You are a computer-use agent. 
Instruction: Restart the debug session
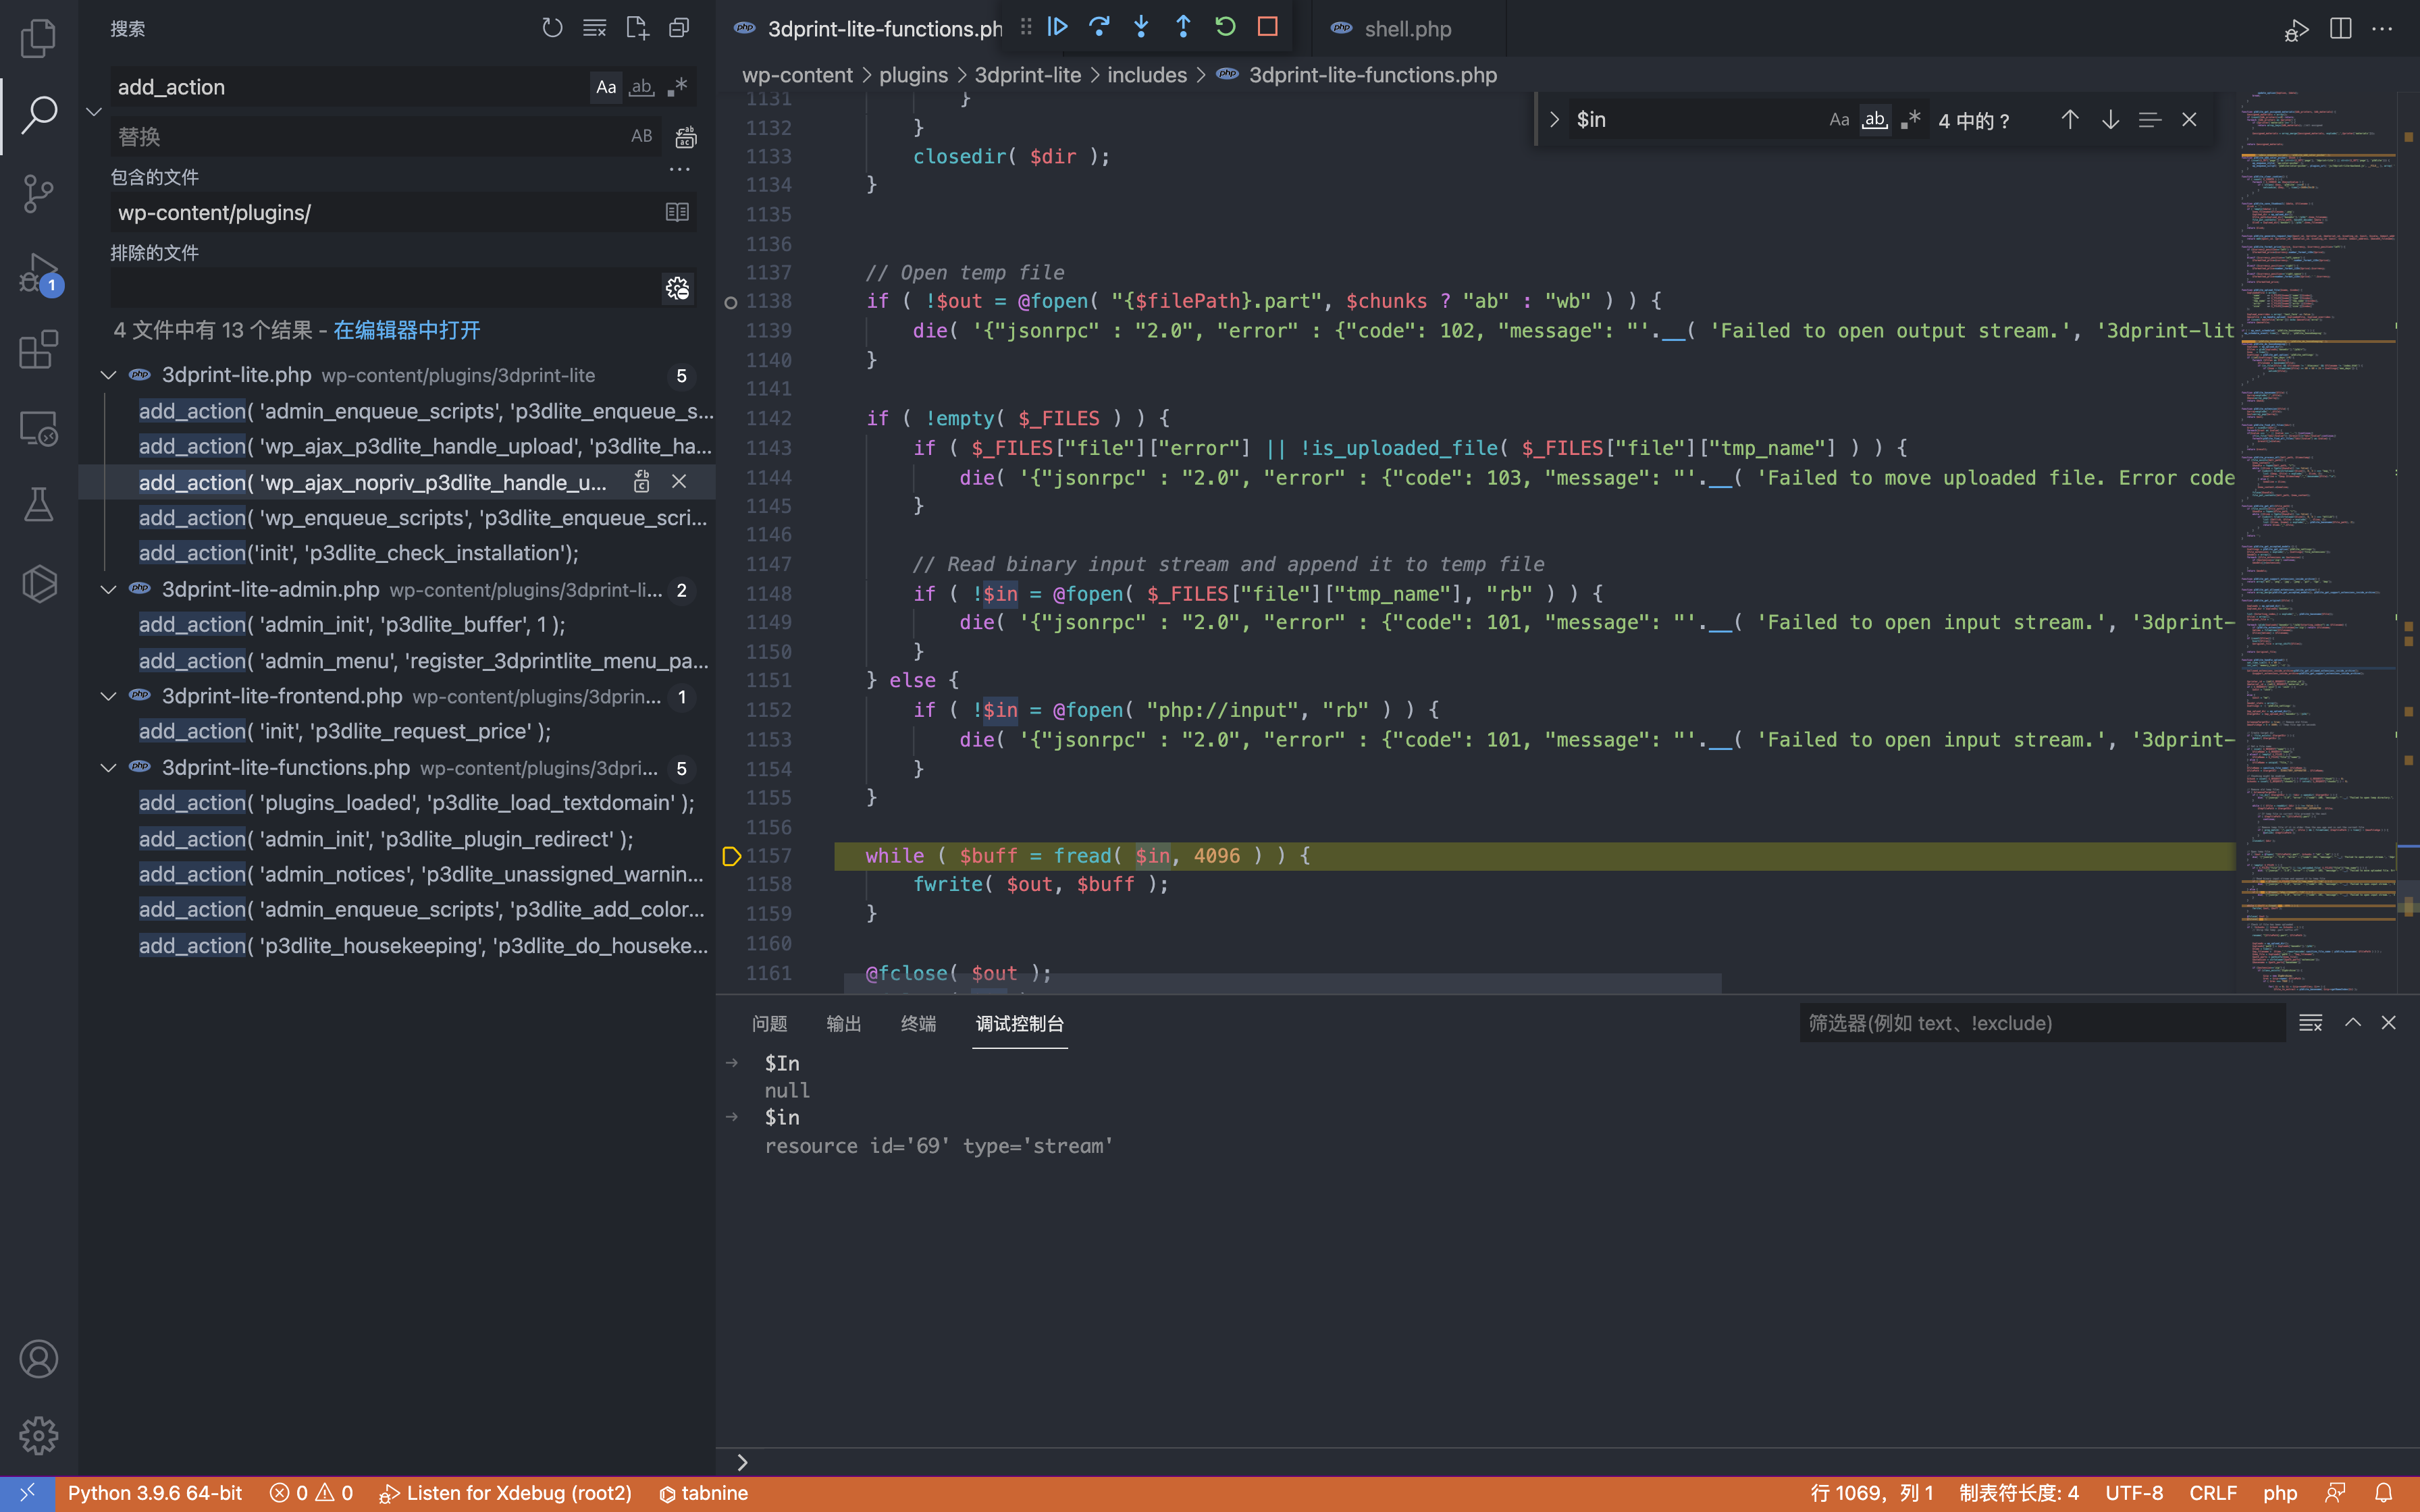pyautogui.click(x=1225, y=27)
